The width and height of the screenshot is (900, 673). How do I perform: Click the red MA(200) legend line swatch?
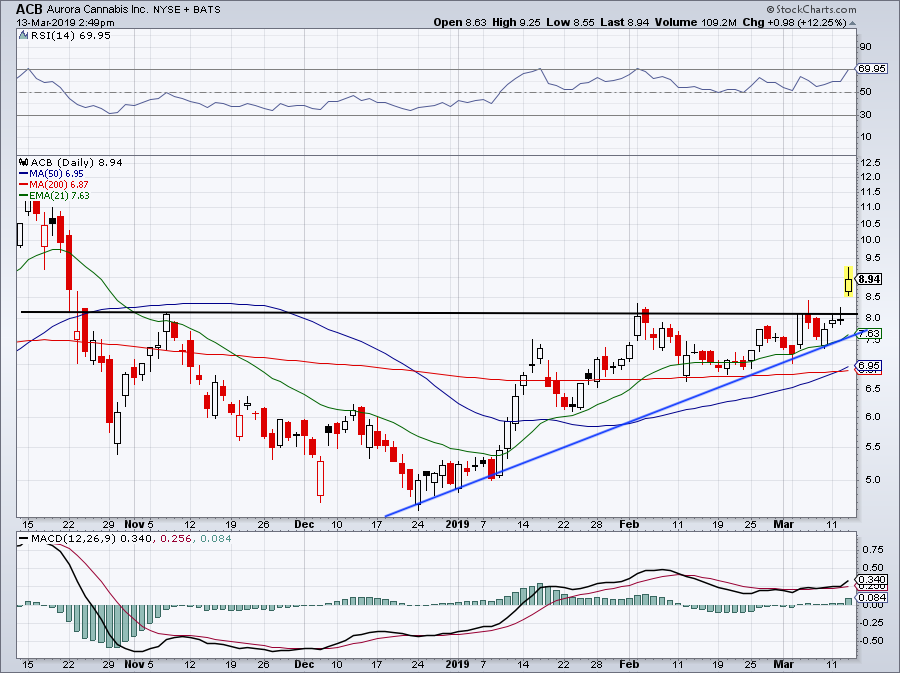24,185
